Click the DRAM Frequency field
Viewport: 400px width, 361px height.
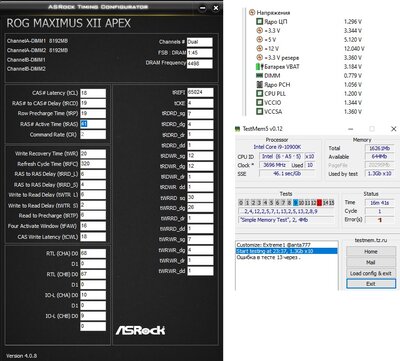[200, 64]
